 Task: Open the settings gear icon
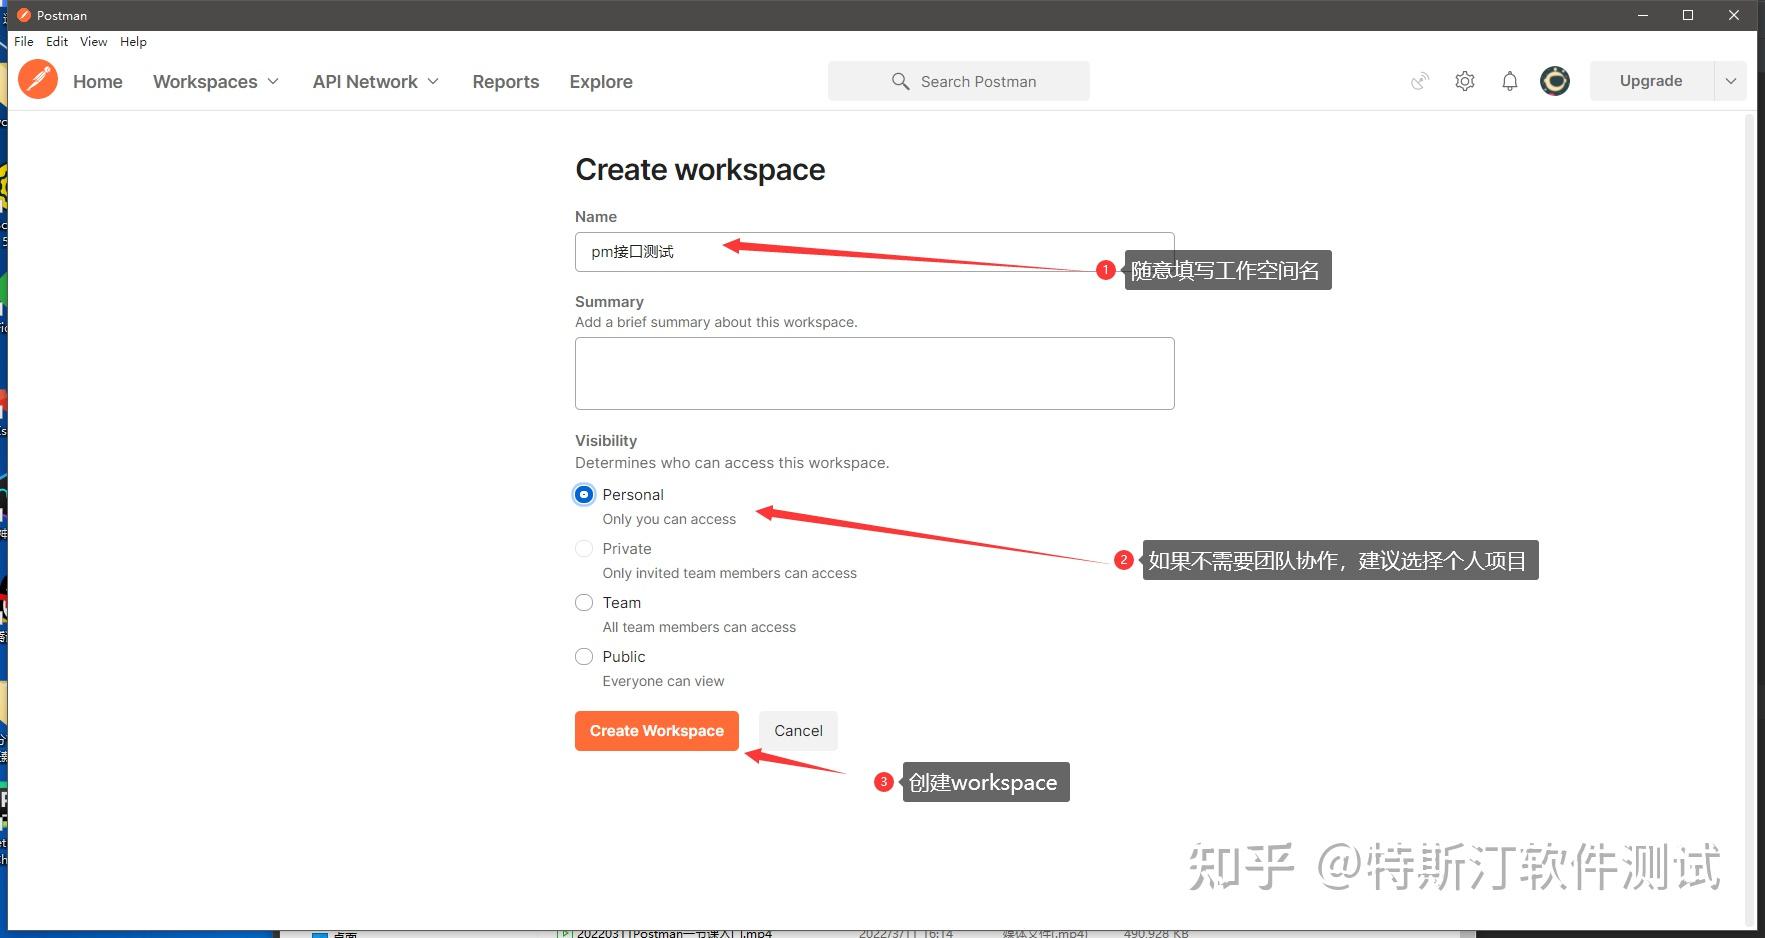(x=1465, y=81)
